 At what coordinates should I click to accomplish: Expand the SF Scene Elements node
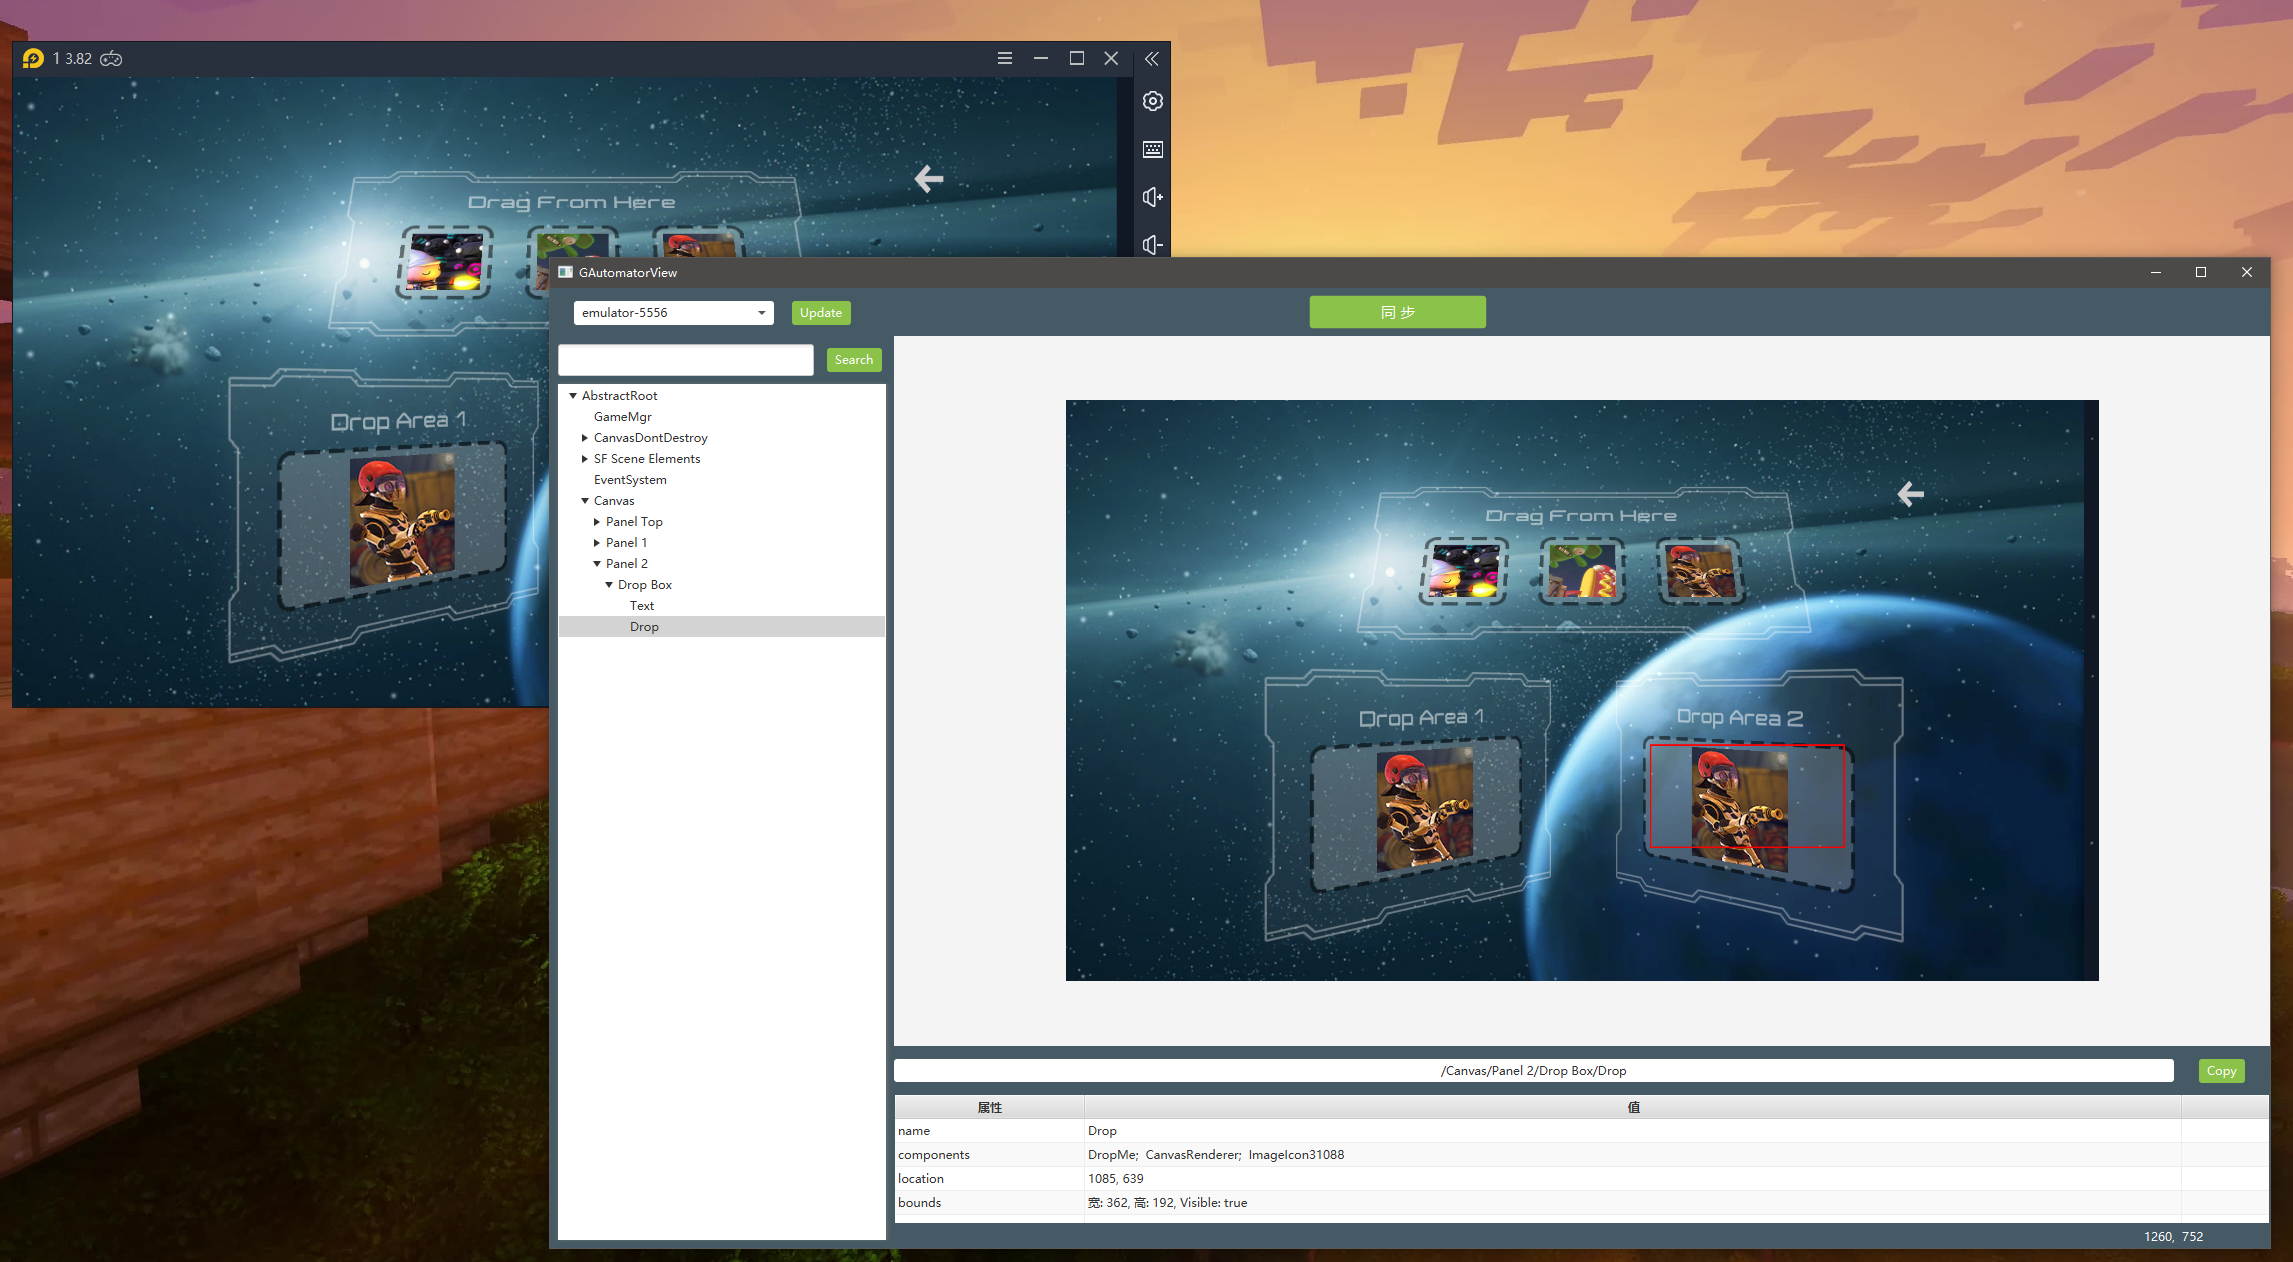click(x=585, y=459)
